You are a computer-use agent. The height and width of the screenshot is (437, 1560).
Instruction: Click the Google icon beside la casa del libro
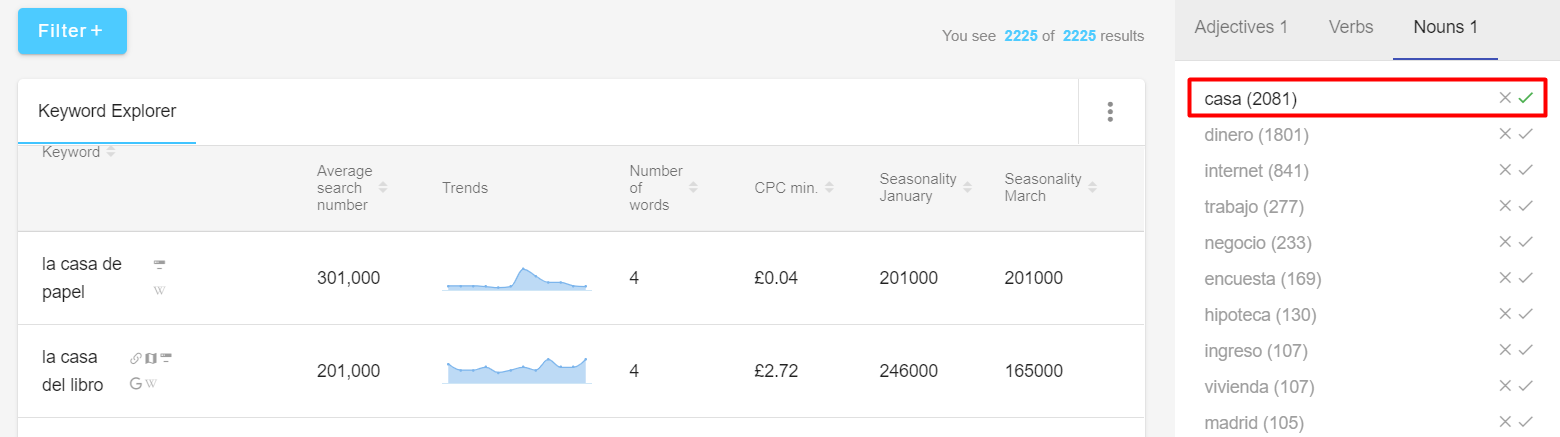point(136,383)
